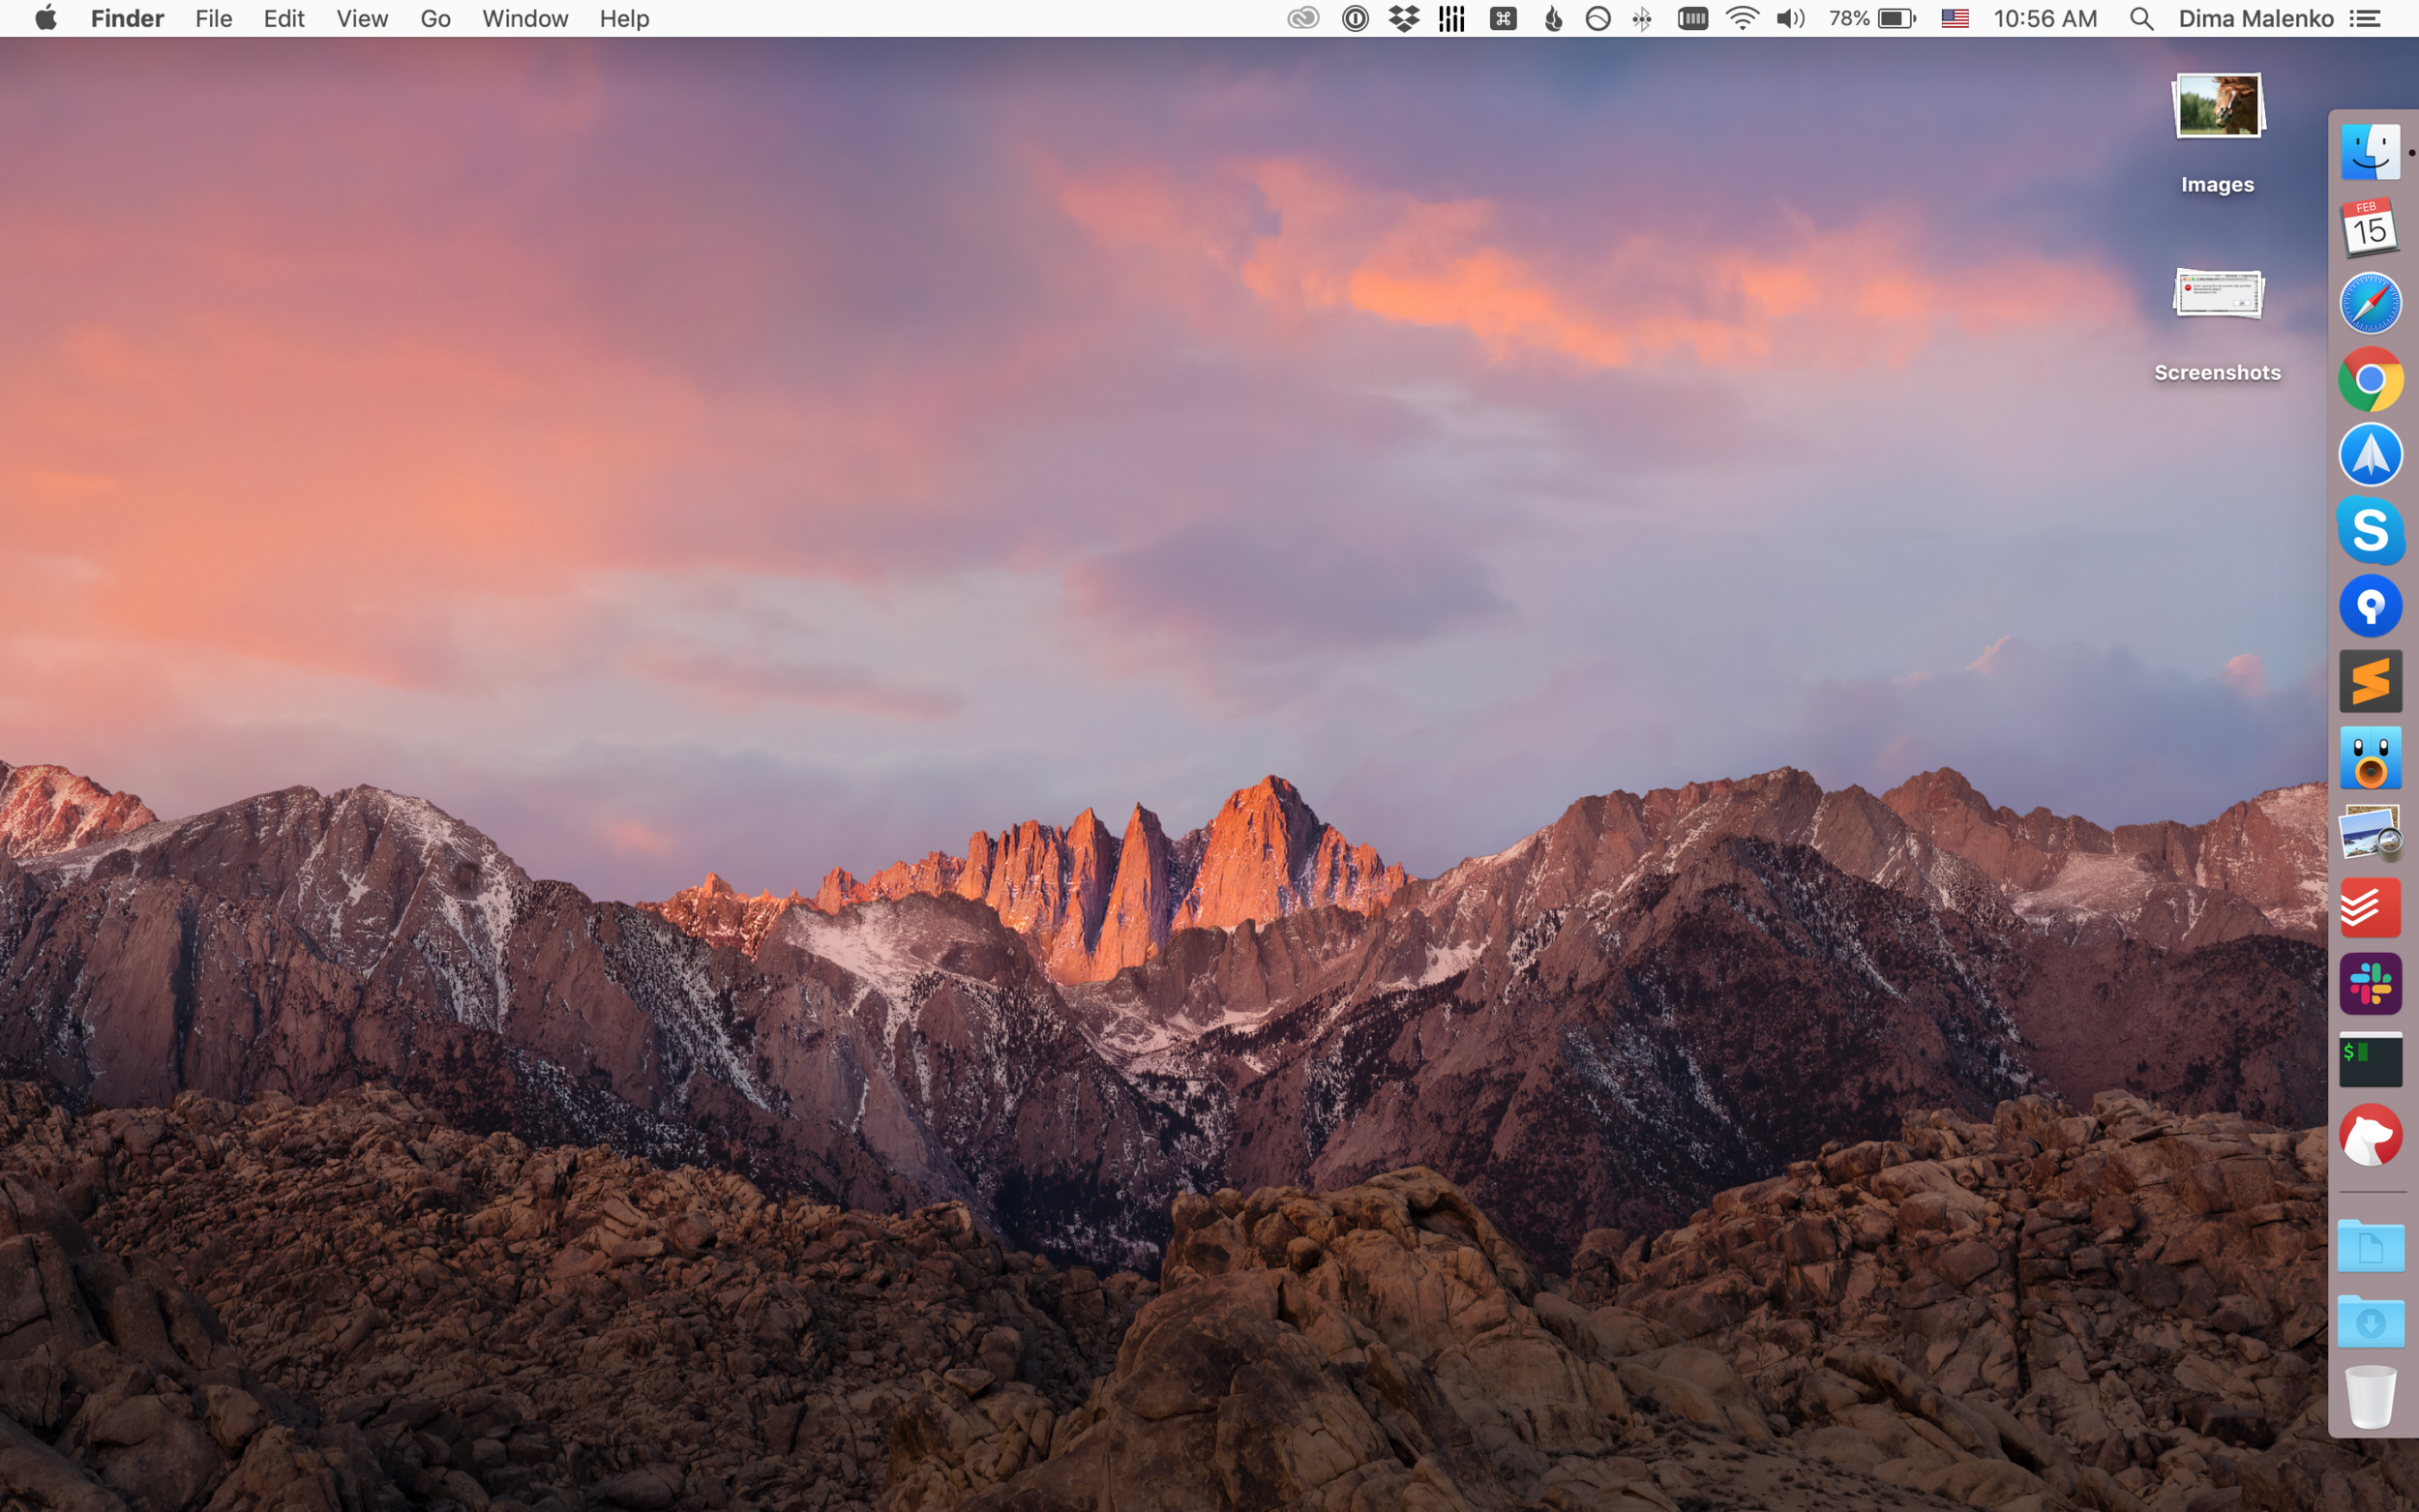Image resolution: width=2419 pixels, height=1512 pixels.
Task: Open Spotlight search magnifier
Action: click(x=2141, y=19)
